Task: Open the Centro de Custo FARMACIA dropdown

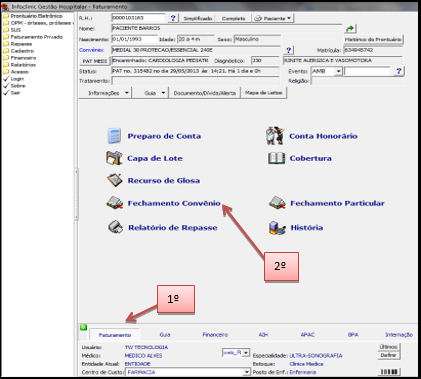Action: coord(188,372)
